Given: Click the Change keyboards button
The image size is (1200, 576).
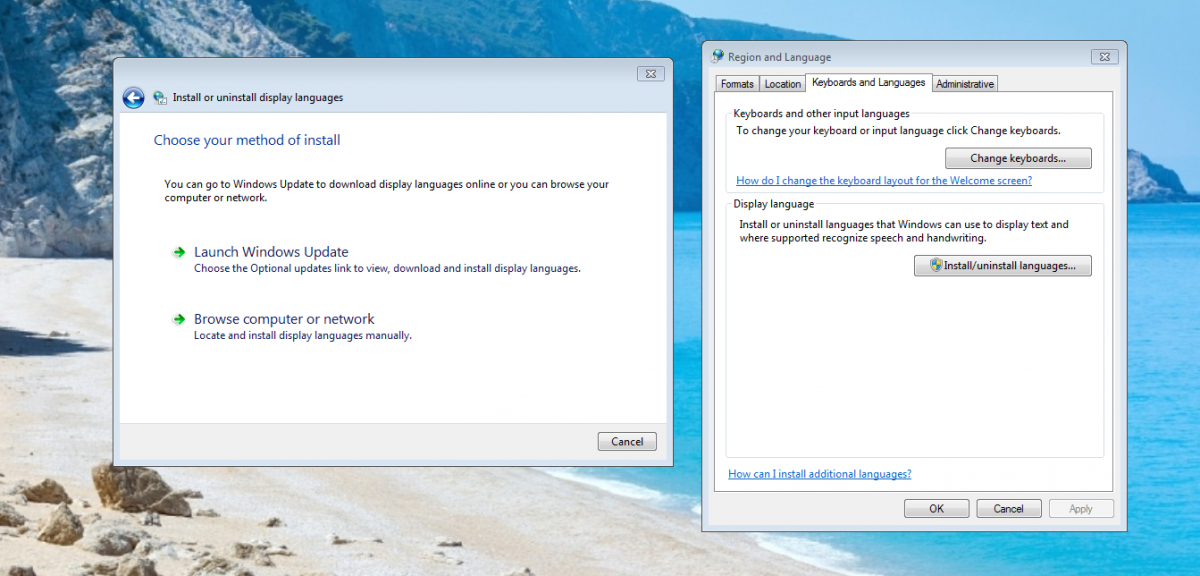Looking at the screenshot, I should 1018,158.
